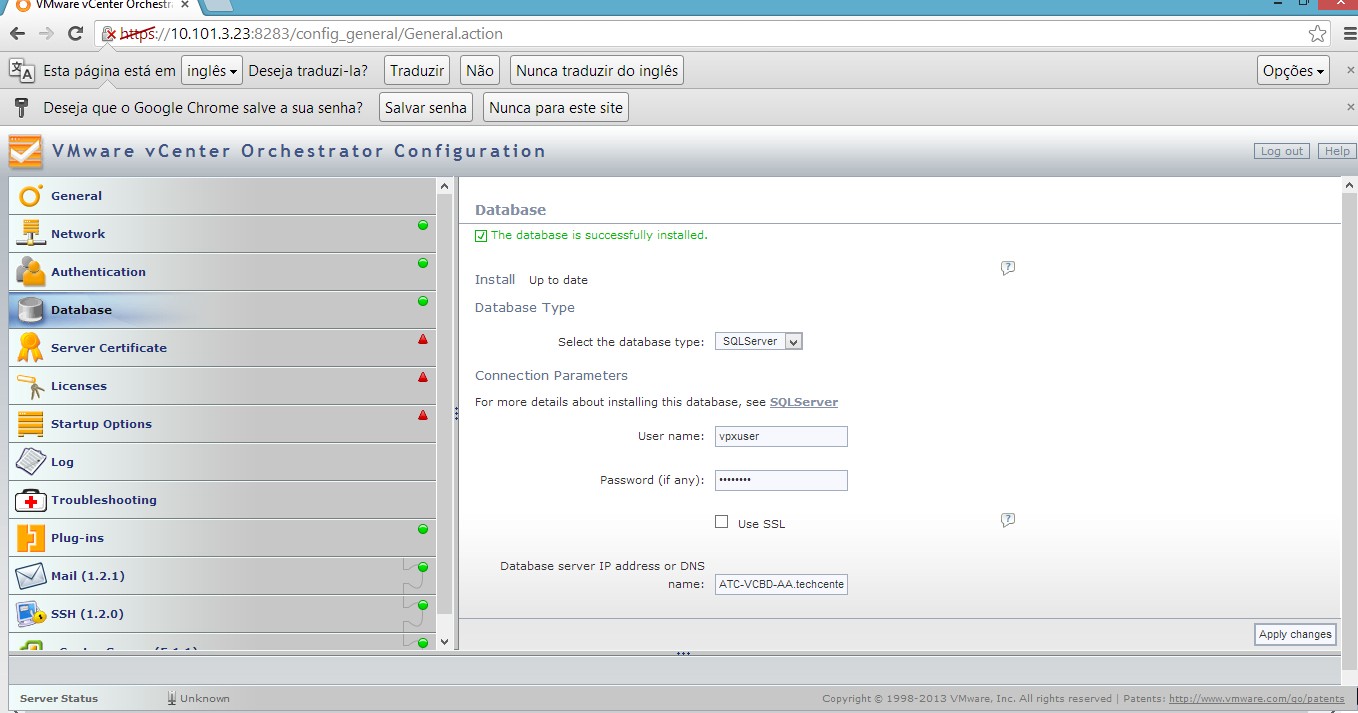Follow the SQLServer details link
The height and width of the screenshot is (713, 1358).
(x=803, y=402)
